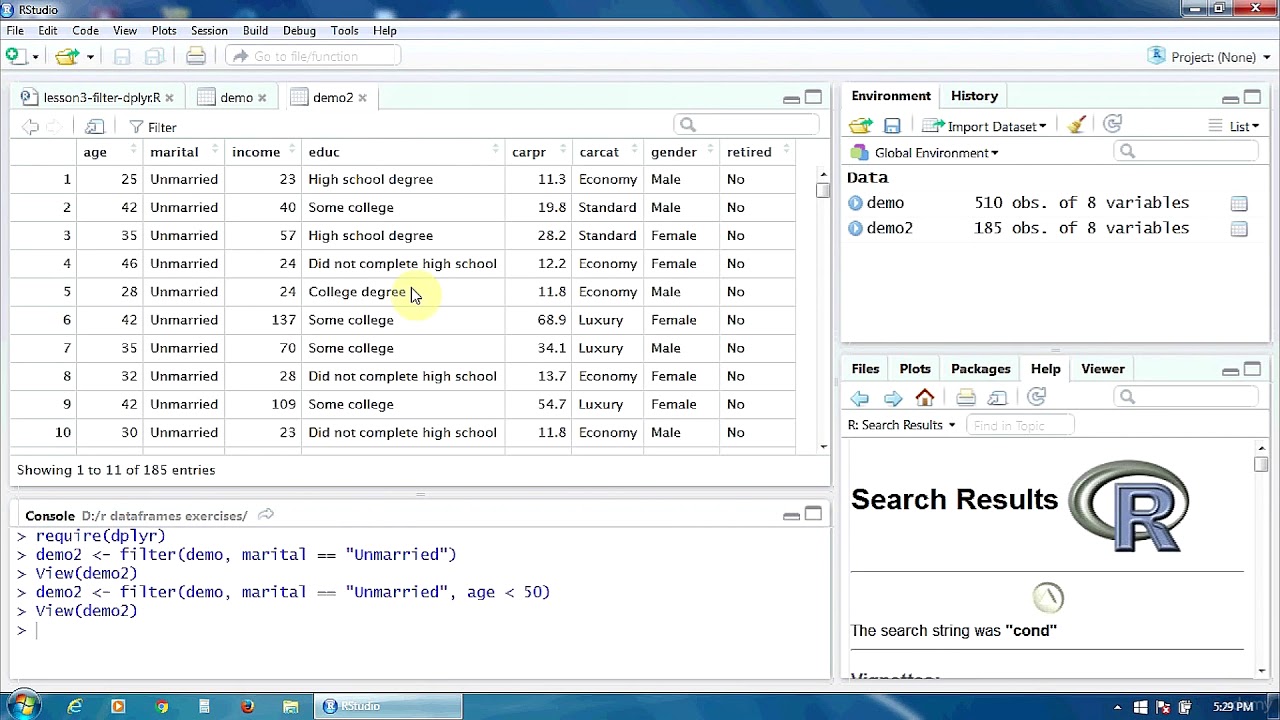Click the Save current document icon
Viewport: 1280px width, 720px height.
coord(122,56)
